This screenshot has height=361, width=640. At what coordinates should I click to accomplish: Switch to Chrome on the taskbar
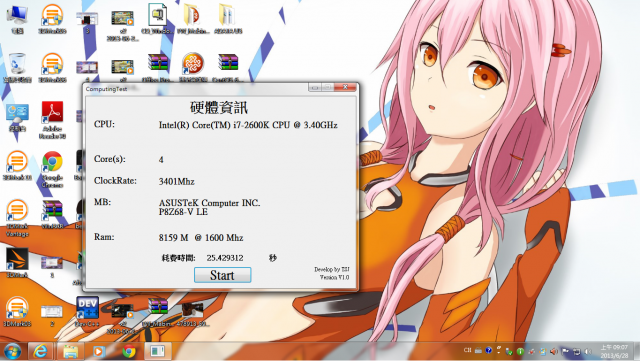[x=129, y=351]
